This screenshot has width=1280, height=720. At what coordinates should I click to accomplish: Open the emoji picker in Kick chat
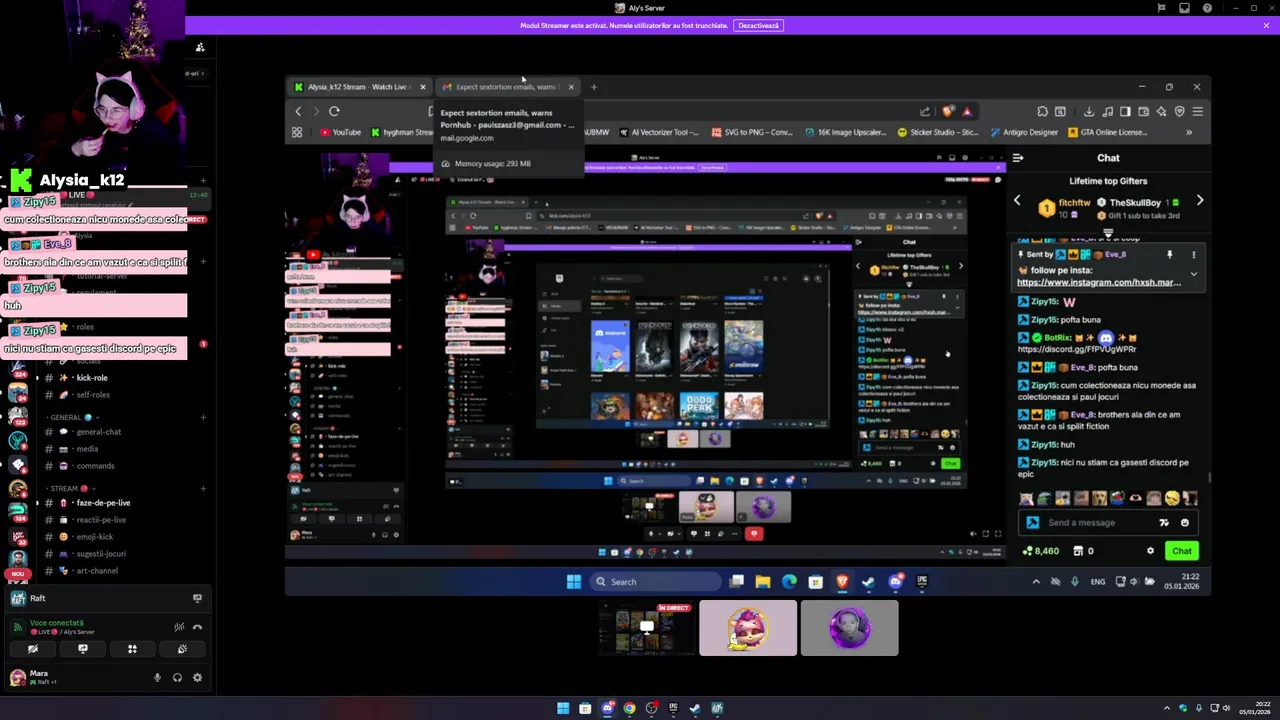tap(1185, 522)
